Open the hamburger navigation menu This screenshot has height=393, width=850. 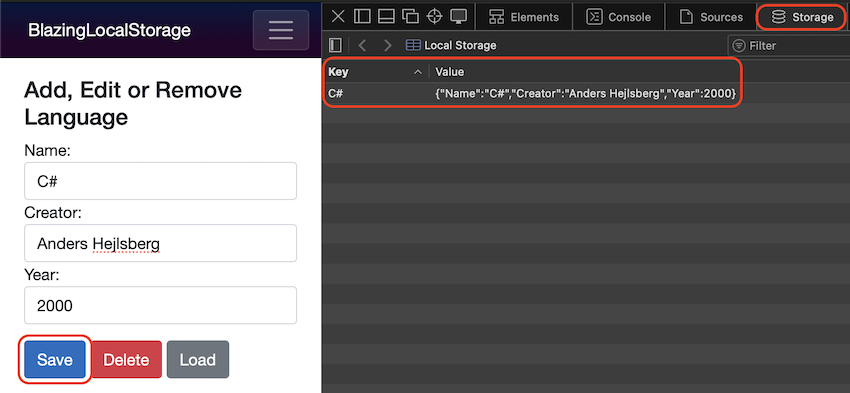(281, 30)
